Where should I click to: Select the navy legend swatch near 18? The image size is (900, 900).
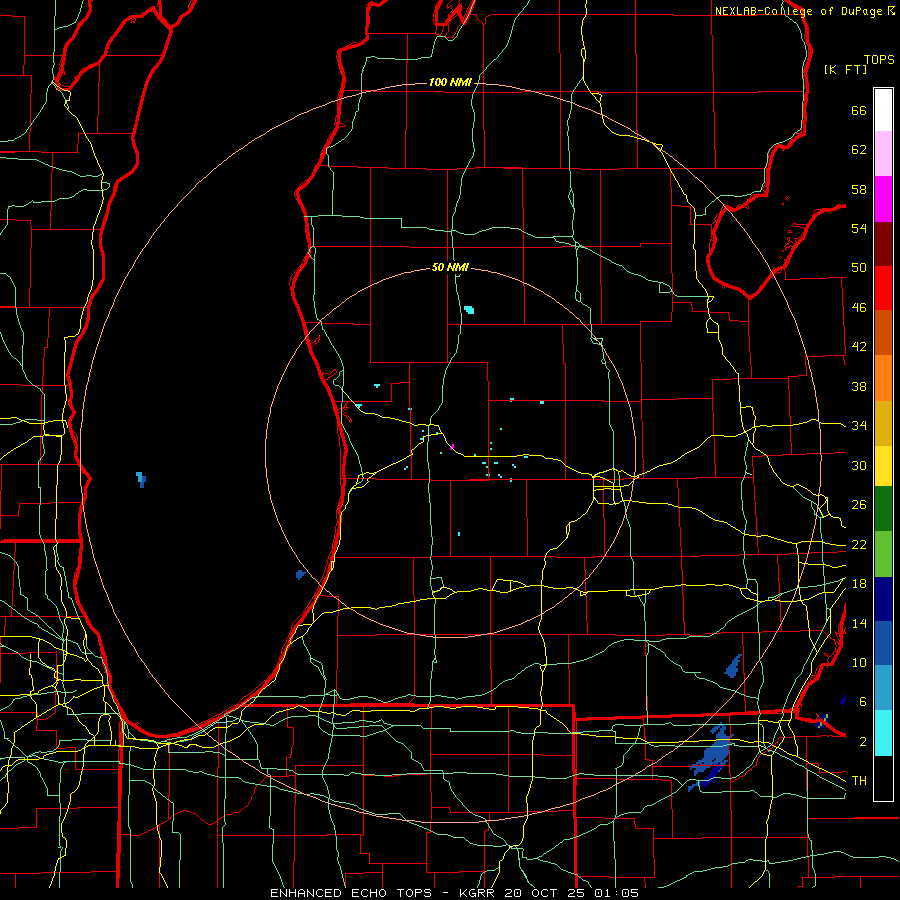[883, 599]
